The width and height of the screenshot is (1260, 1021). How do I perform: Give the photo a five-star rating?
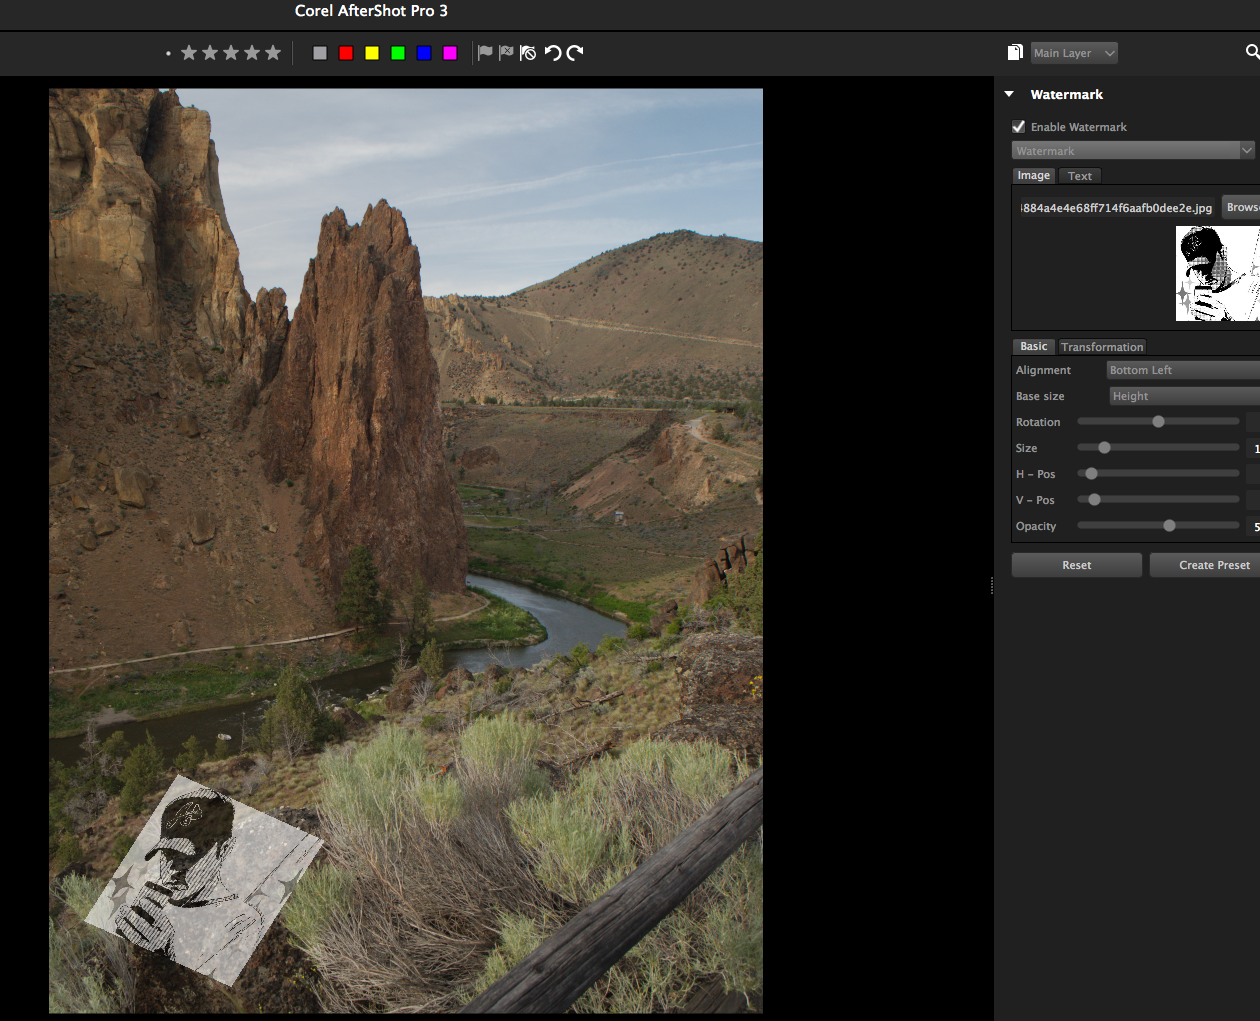(x=273, y=53)
